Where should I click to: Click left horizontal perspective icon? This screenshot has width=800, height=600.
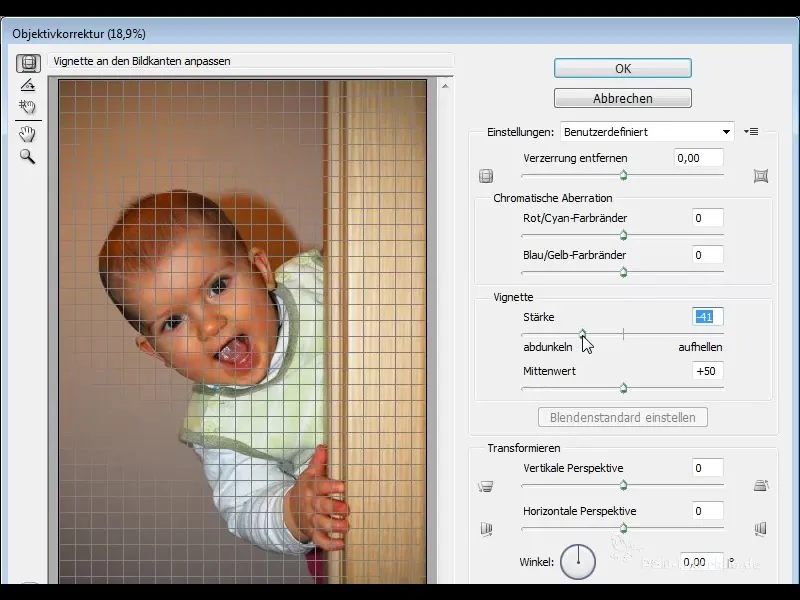pyautogui.click(x=486, y=529)
